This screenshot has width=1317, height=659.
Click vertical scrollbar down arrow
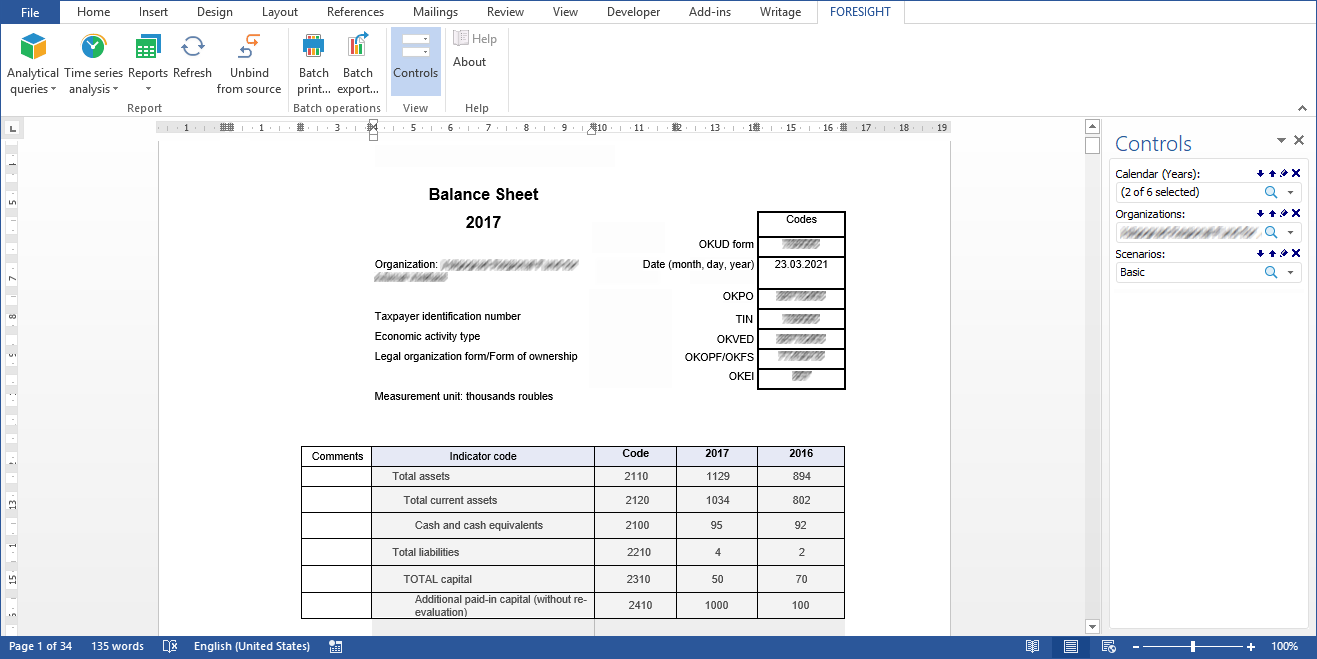click(1093, 627)
